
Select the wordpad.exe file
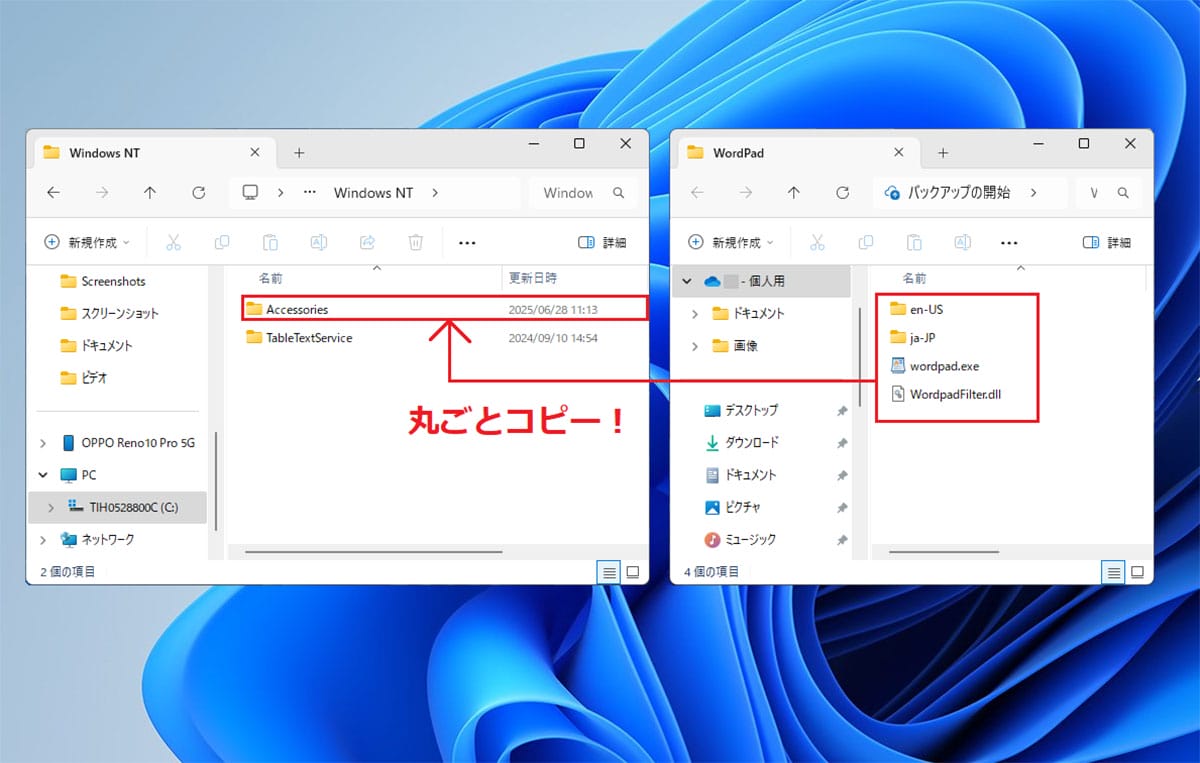(934, 366)
